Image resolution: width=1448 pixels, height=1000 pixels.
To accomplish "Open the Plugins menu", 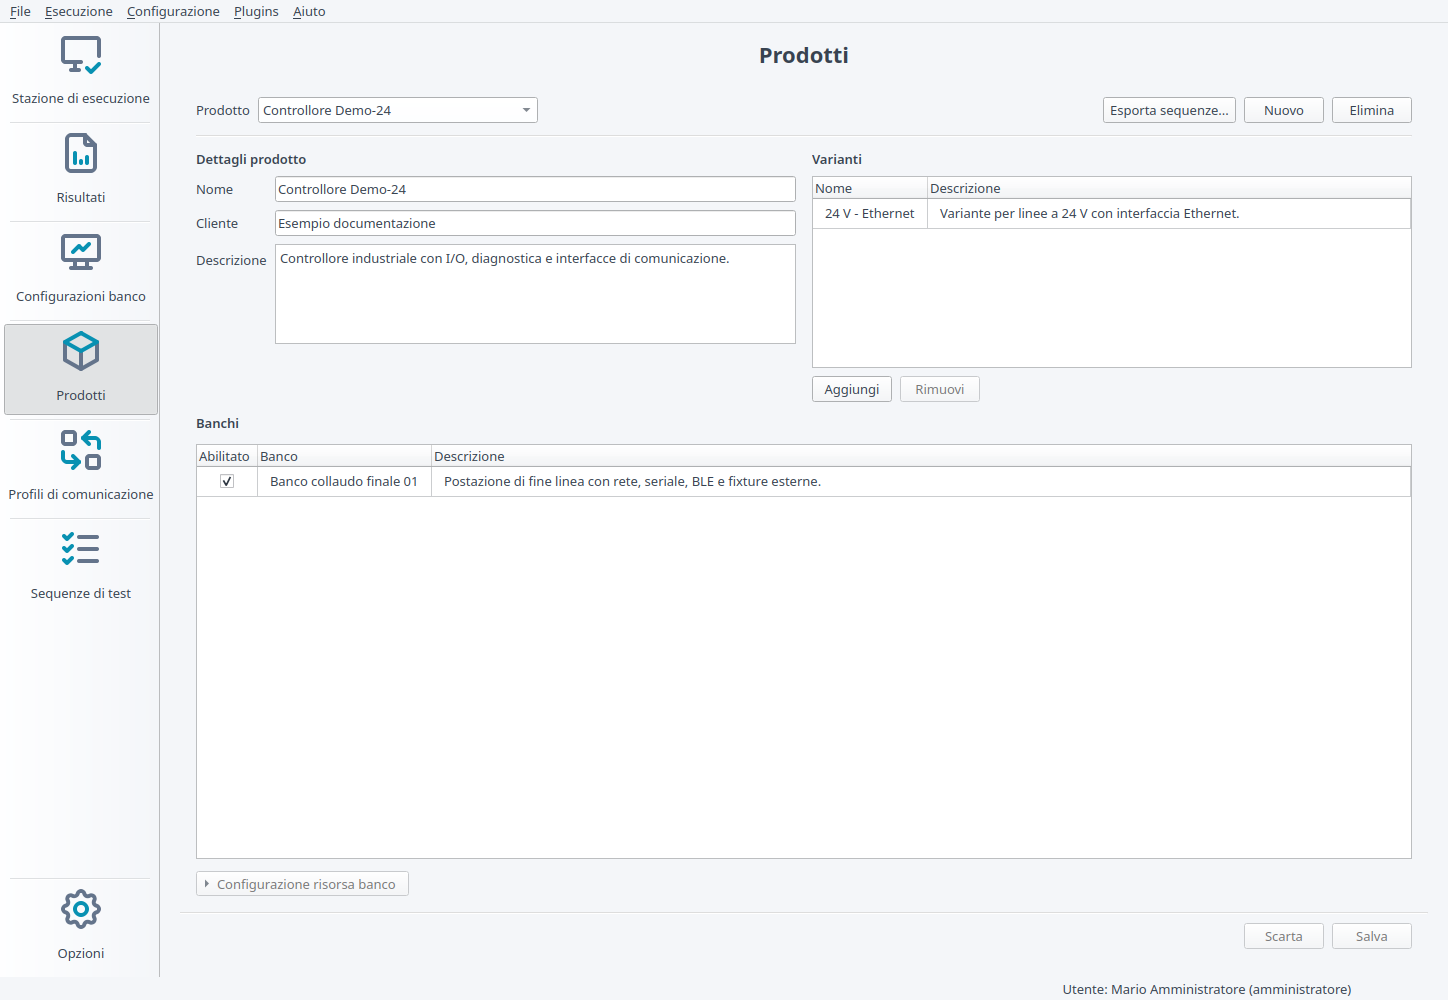I will click(256, 11).
